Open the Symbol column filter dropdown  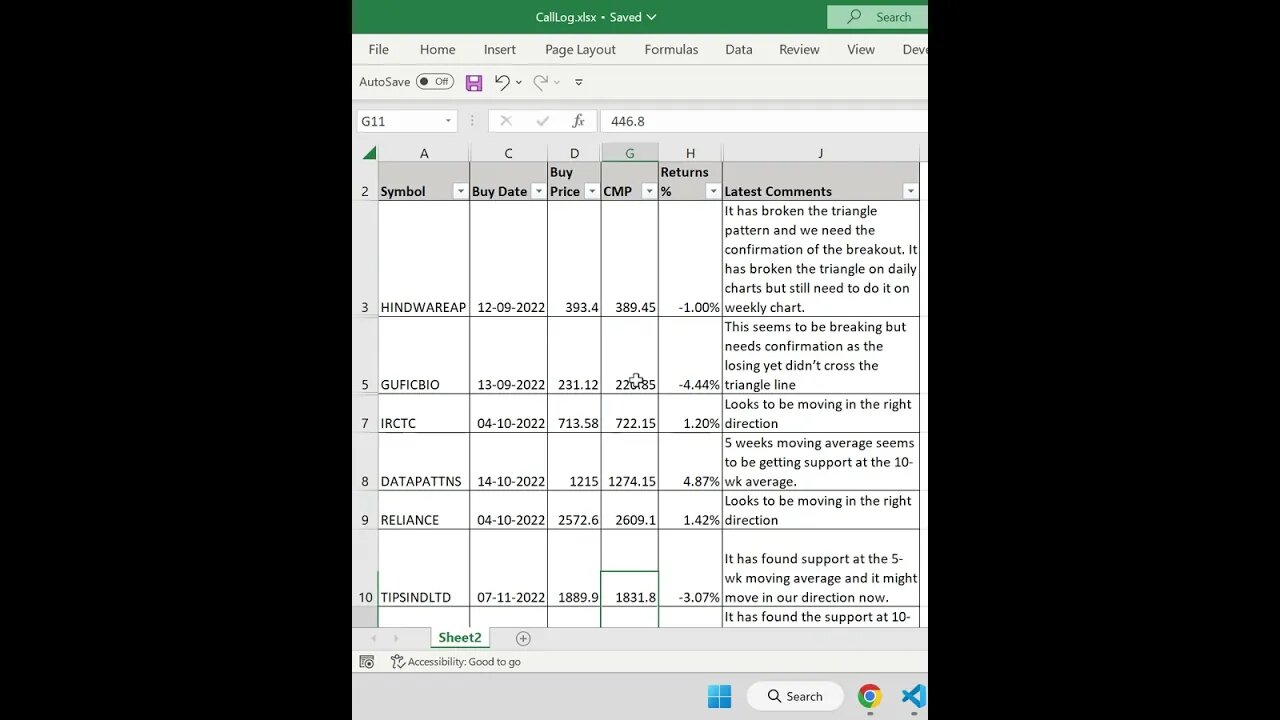(x=460, y=191)
